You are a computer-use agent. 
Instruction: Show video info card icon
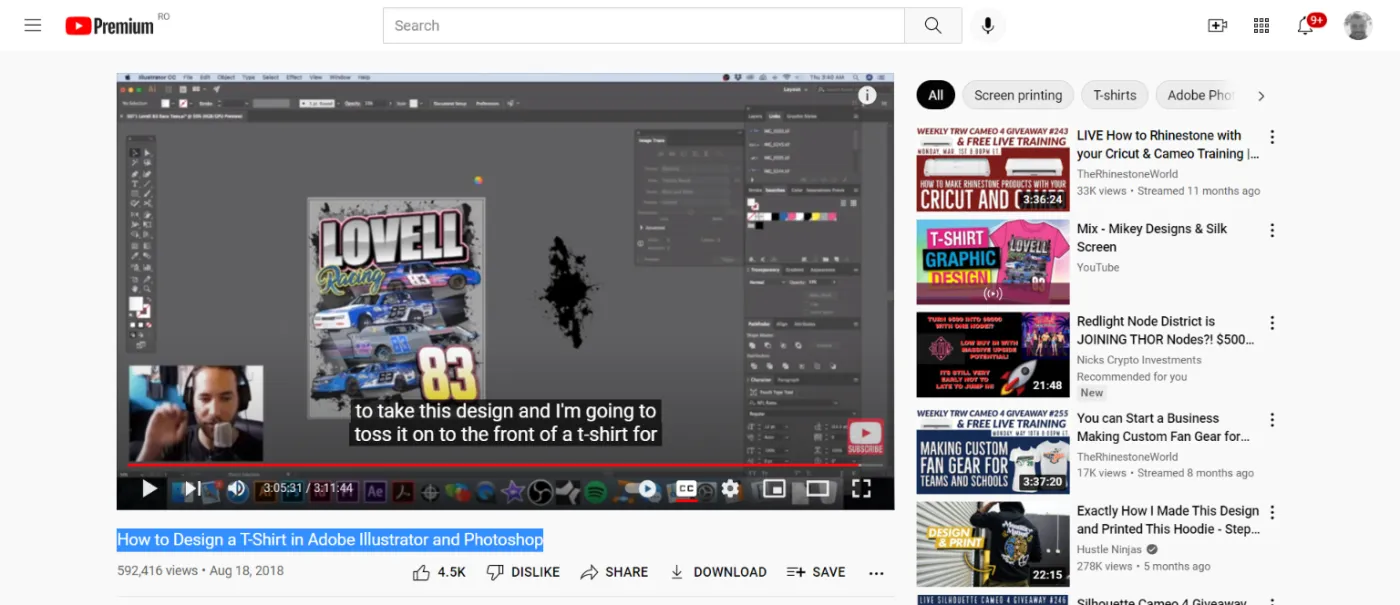[x=867, y=95]
